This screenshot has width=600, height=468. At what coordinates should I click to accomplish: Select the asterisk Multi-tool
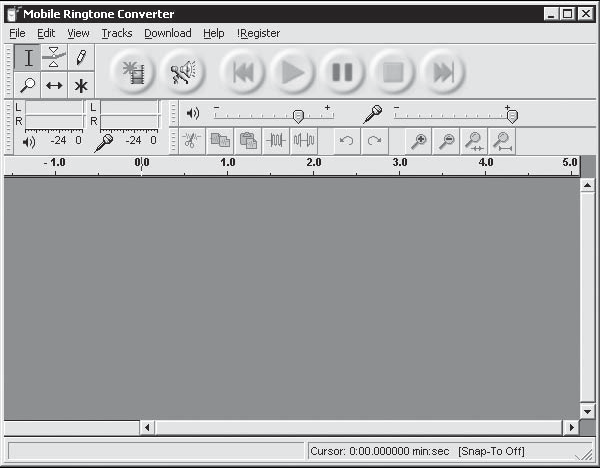click(81, 85)
